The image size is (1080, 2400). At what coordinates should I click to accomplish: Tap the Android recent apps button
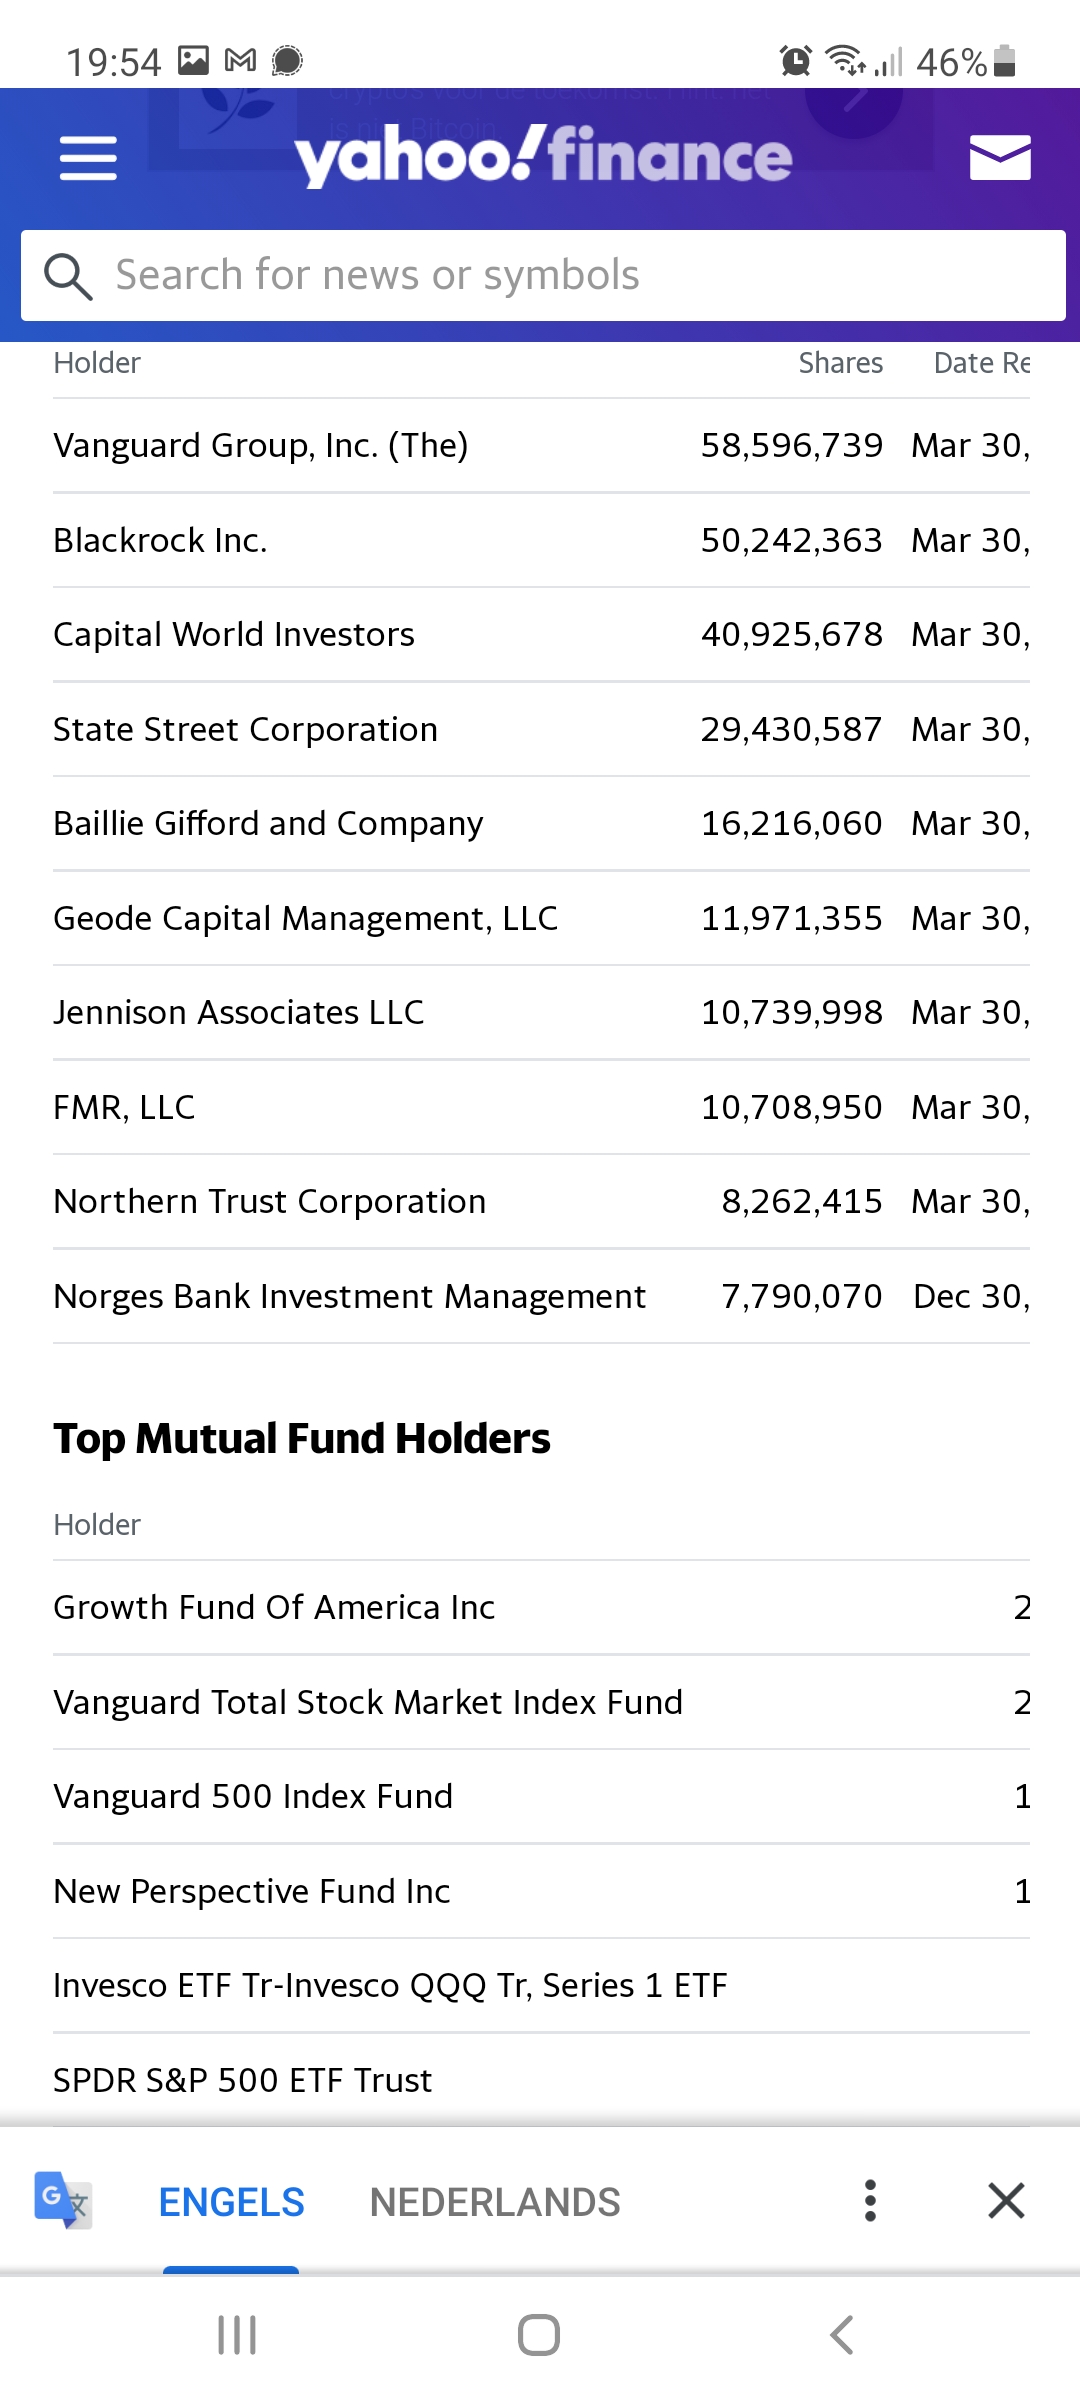coord(237,2335)
